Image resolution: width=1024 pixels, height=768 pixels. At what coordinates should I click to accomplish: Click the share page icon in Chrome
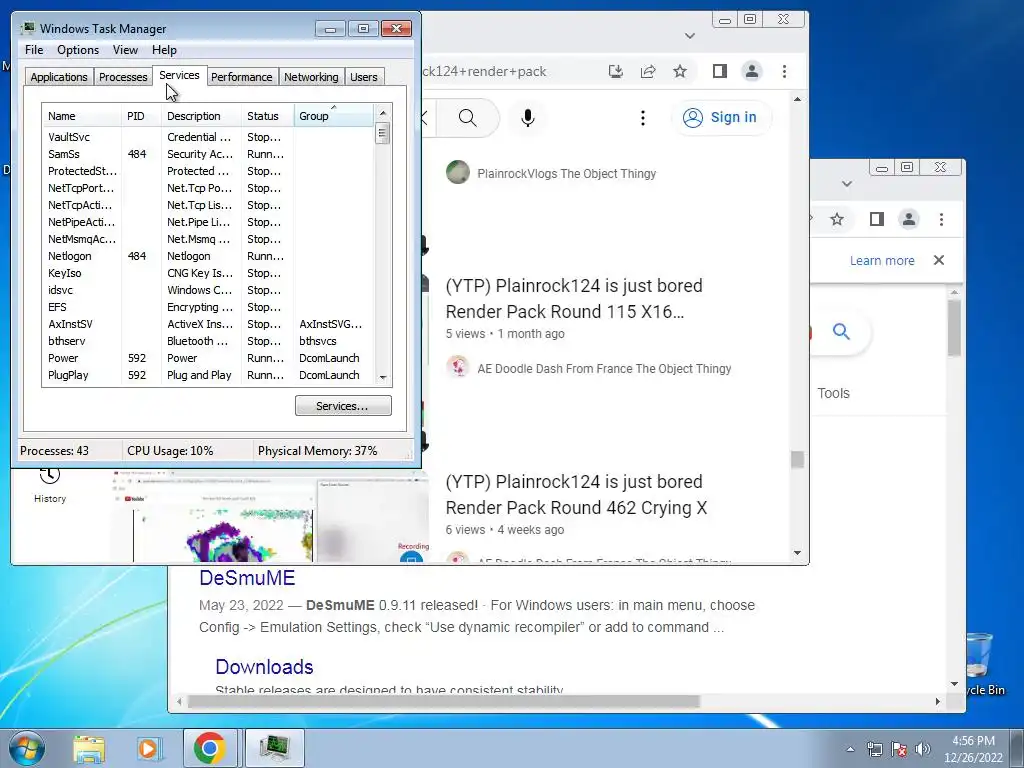(648, 71)
